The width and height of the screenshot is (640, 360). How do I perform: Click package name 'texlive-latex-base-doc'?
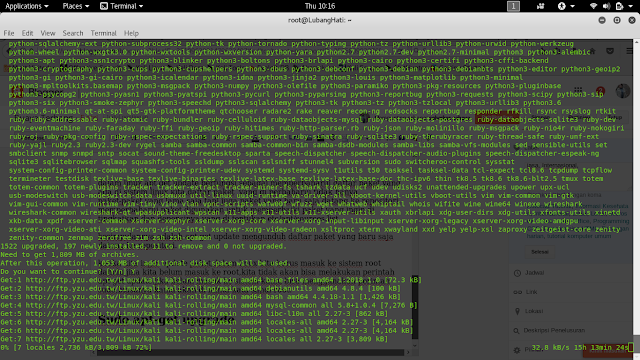[346, 179]
